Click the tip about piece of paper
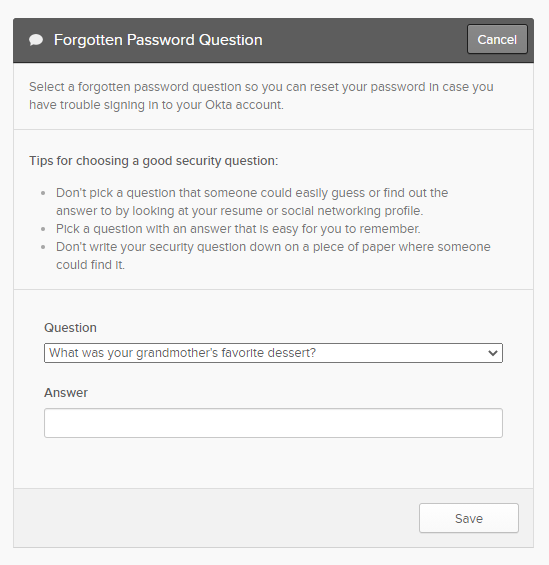This screenshot has width=549, height=565. coord(273,256)
